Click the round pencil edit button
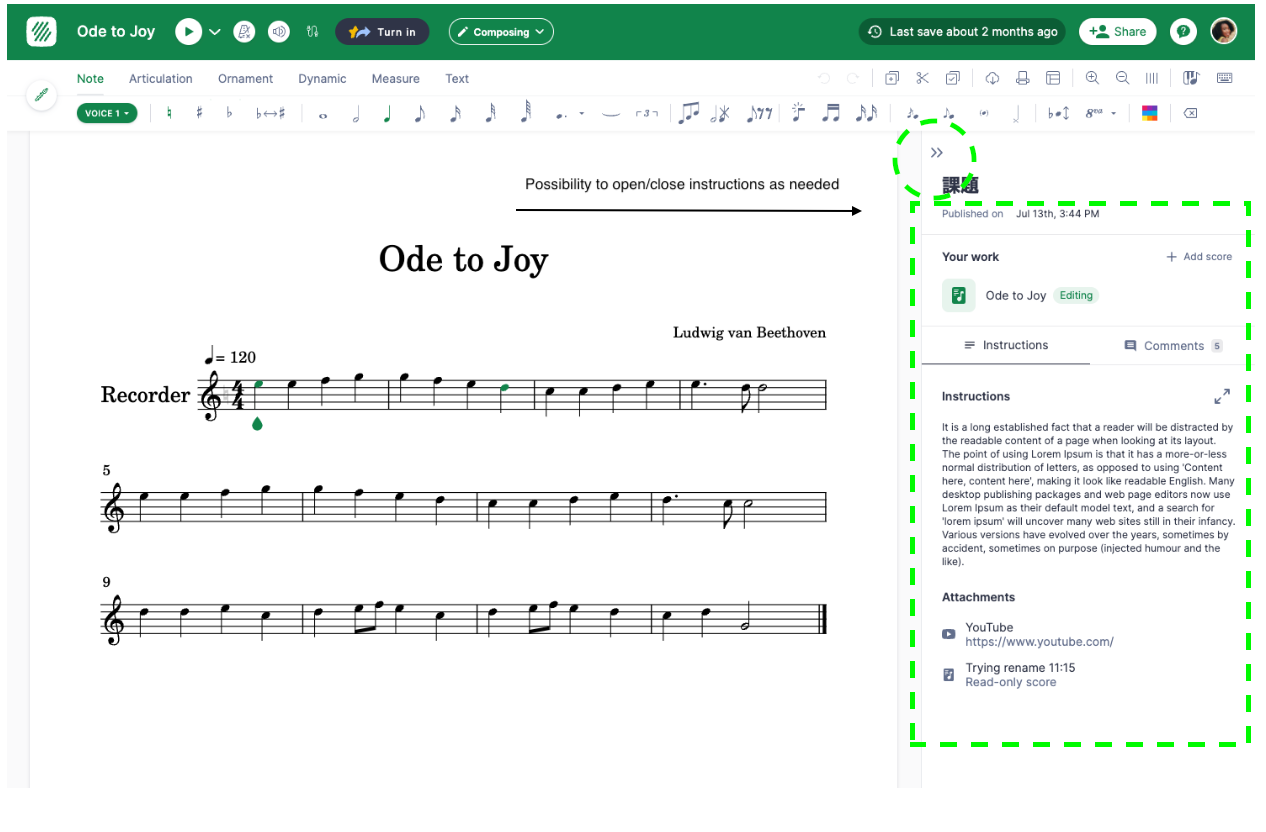The image size is (1266, 832). [41, 95]
